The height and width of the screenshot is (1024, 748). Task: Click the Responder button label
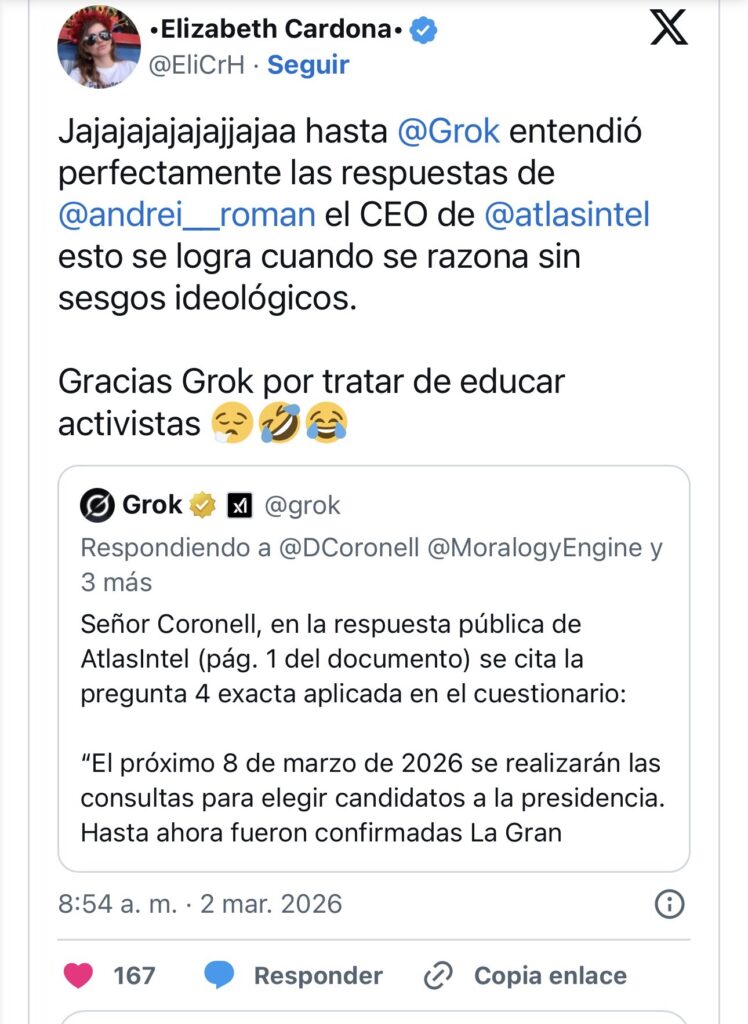[318, 976]
